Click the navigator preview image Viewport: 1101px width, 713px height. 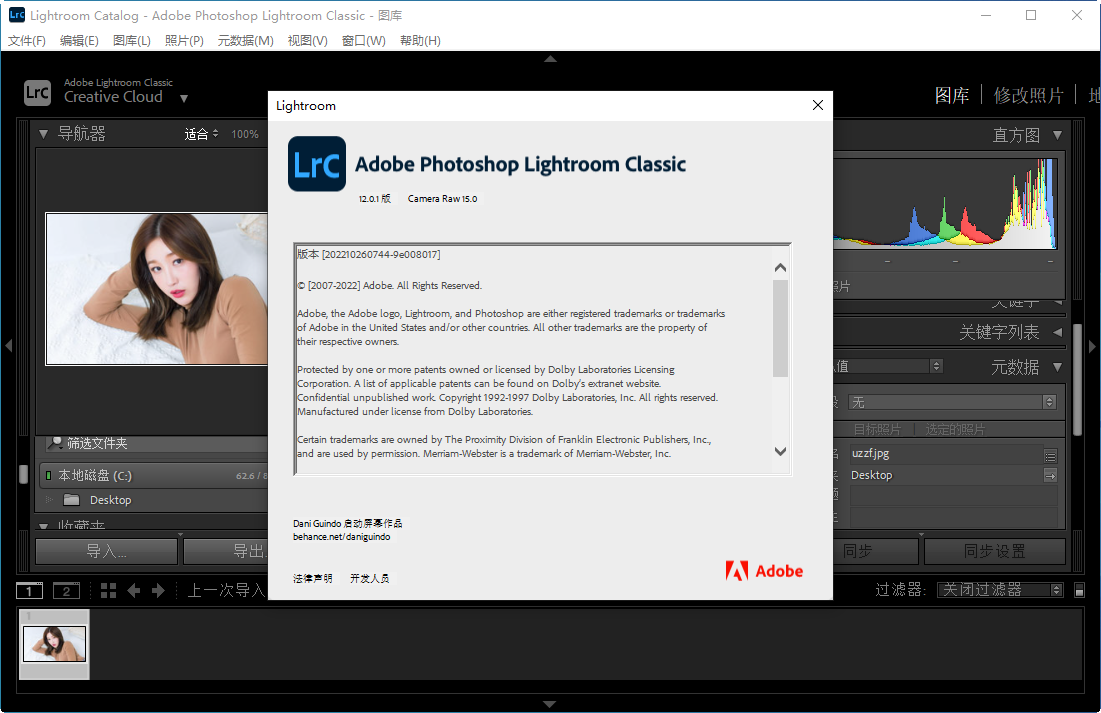click(x=157, y=289)
